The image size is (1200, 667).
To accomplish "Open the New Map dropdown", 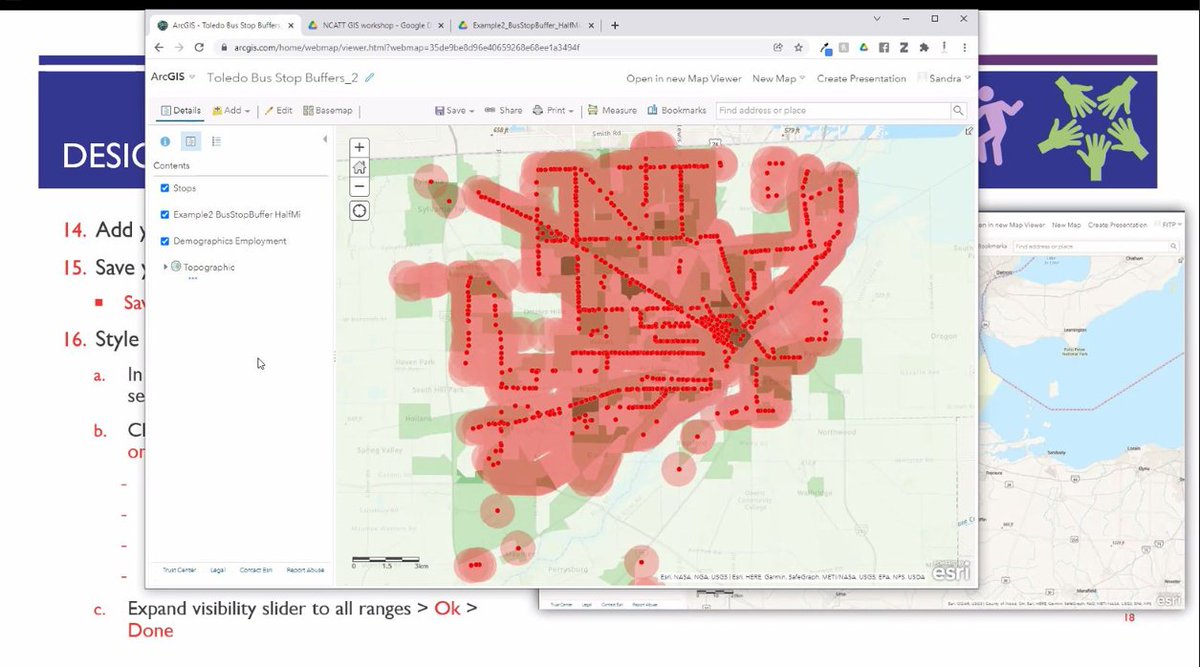I will click(778, 79).
